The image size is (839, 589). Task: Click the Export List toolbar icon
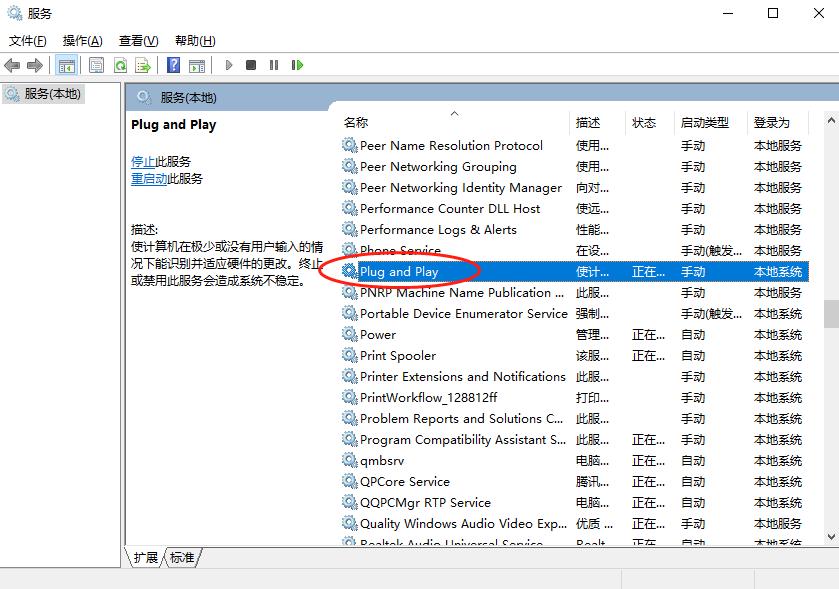click(142, 64)
